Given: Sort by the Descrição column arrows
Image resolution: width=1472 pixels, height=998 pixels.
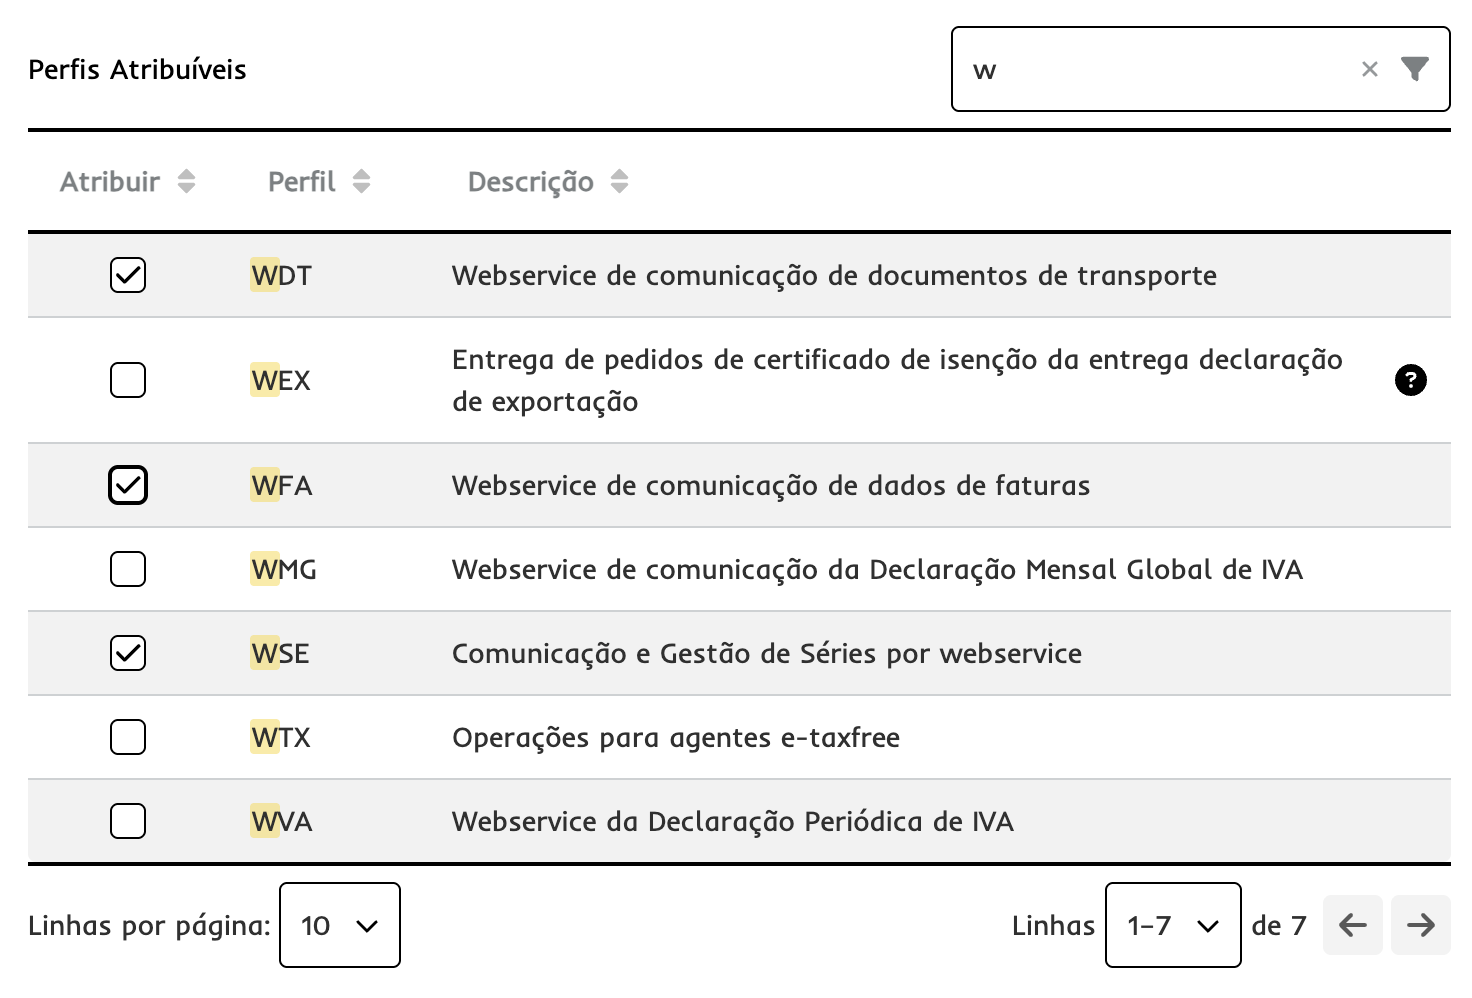Looking at the screenshot, I should tap(619, 181).
